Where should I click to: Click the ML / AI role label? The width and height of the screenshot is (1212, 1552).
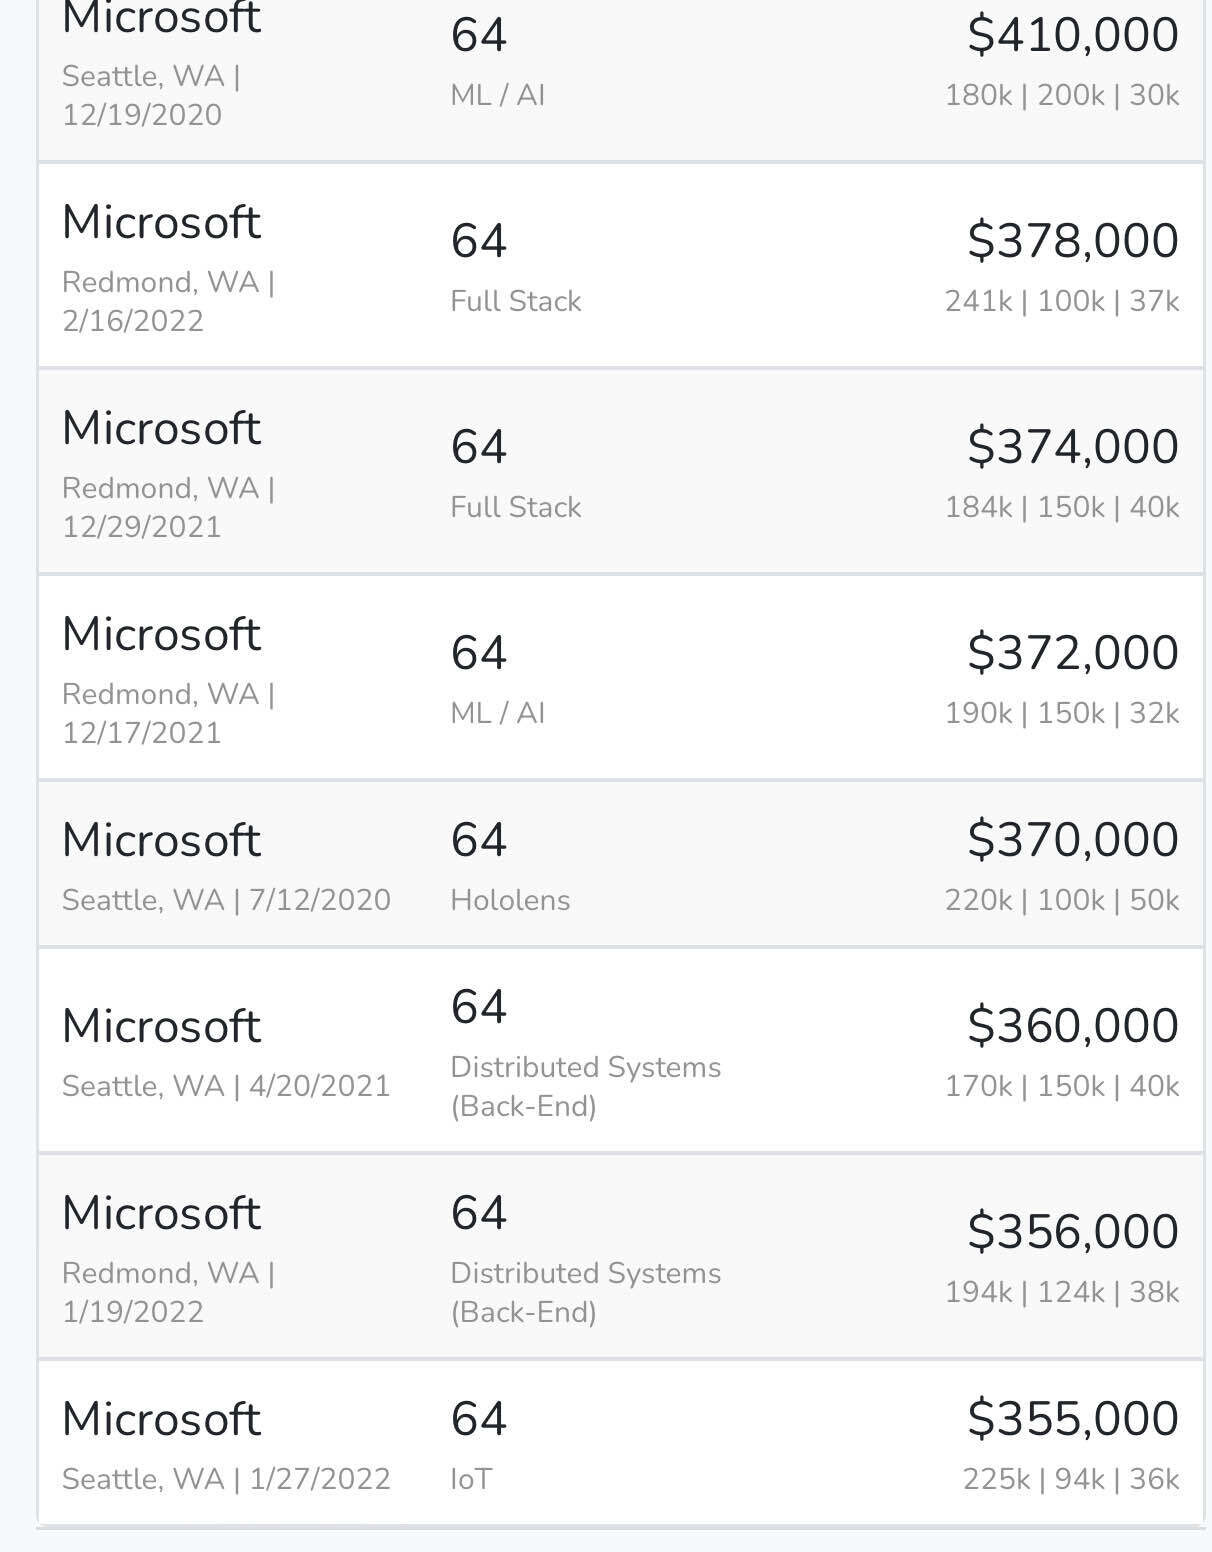coord(497,95)
